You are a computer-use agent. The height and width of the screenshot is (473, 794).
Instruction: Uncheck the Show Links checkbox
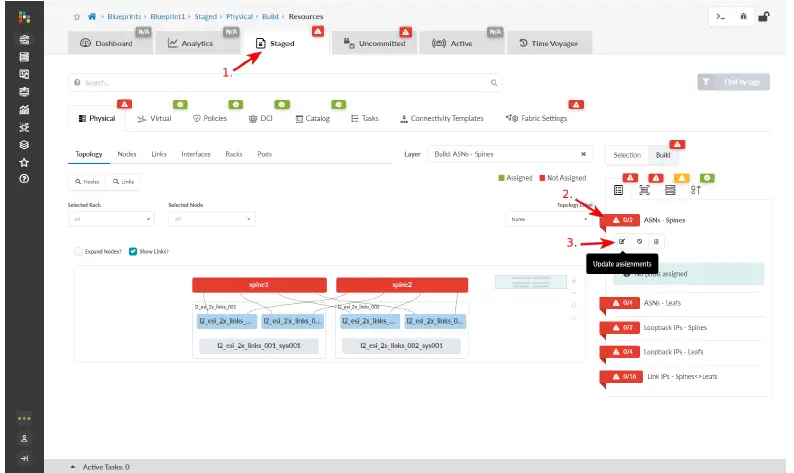133,251
